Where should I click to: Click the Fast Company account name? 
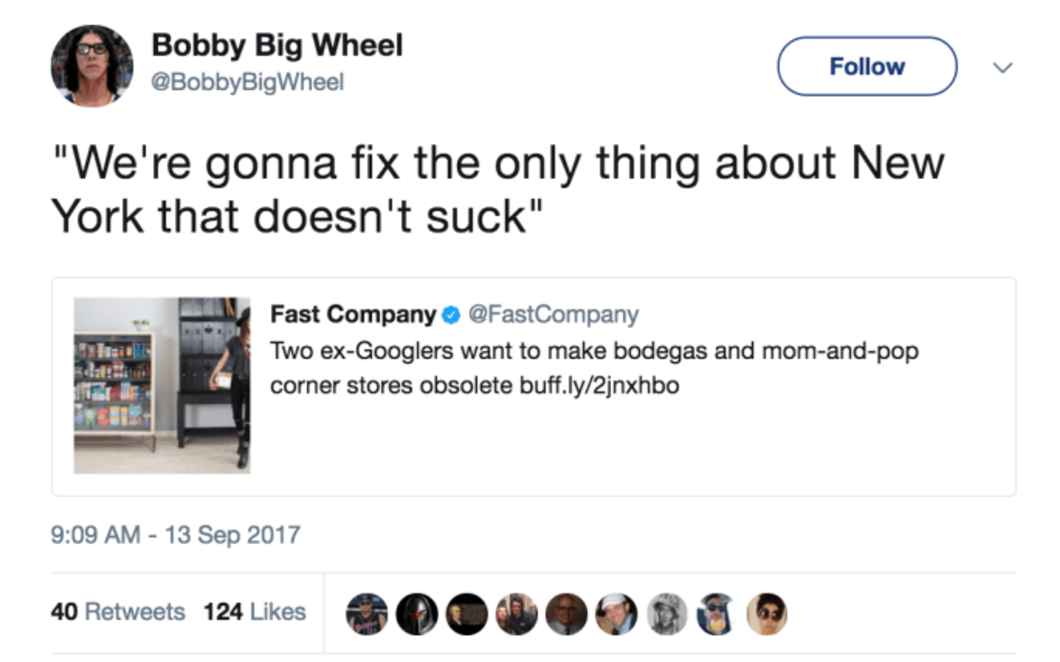click(353, 314)
